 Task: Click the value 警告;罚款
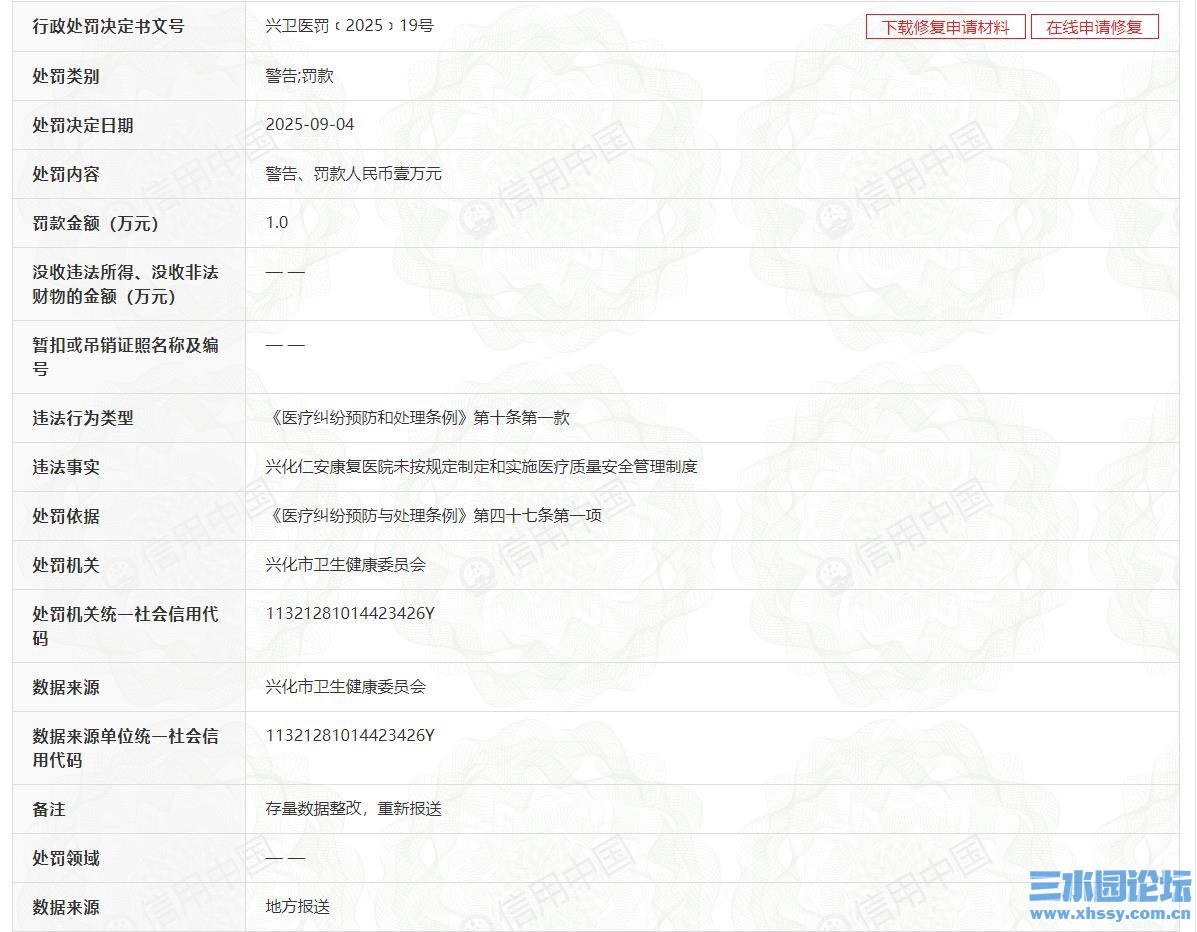tap(299, 76)
